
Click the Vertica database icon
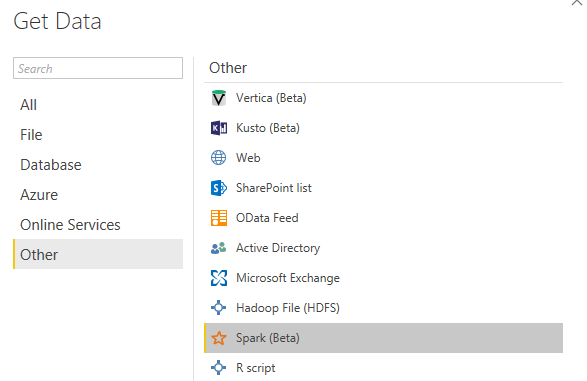219,98
